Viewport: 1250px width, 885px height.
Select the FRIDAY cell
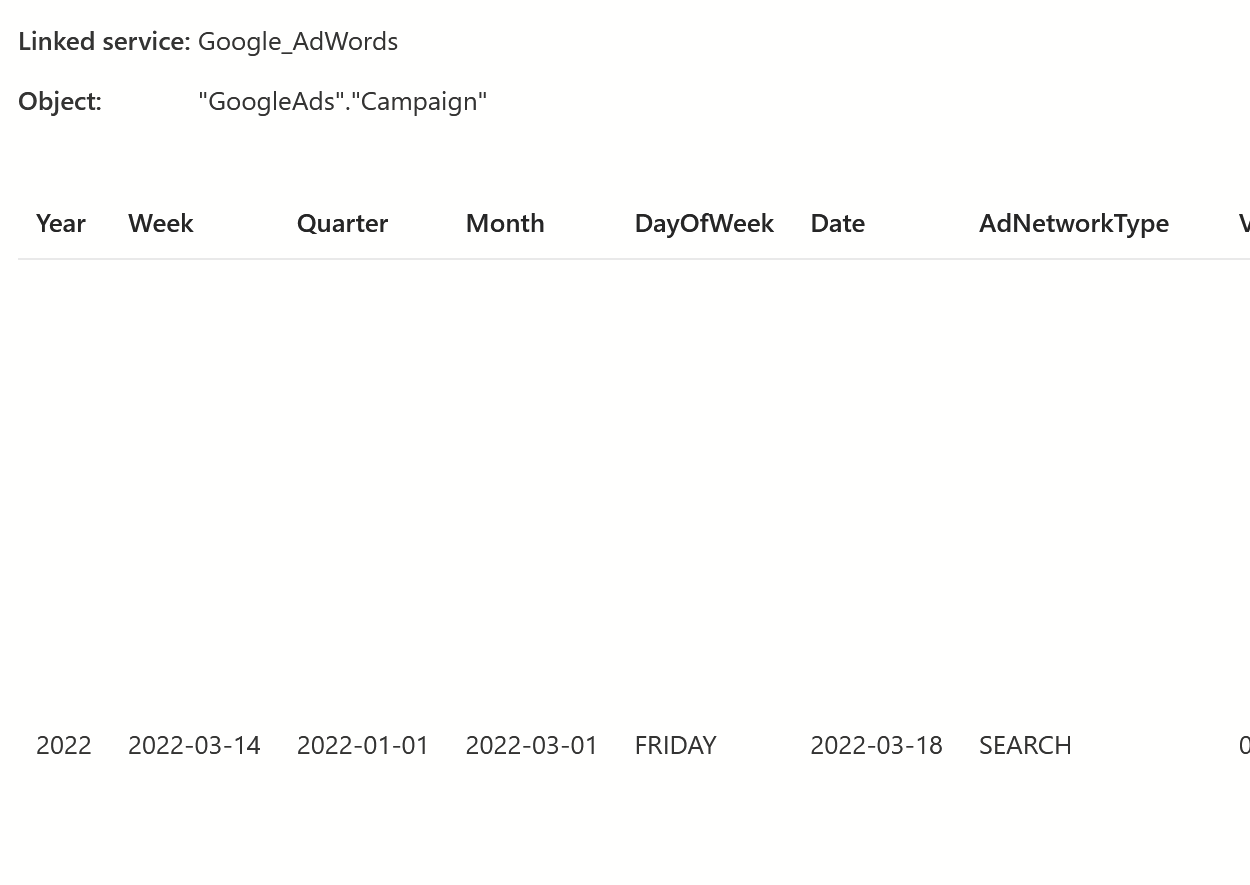click(x=675, y=745)
